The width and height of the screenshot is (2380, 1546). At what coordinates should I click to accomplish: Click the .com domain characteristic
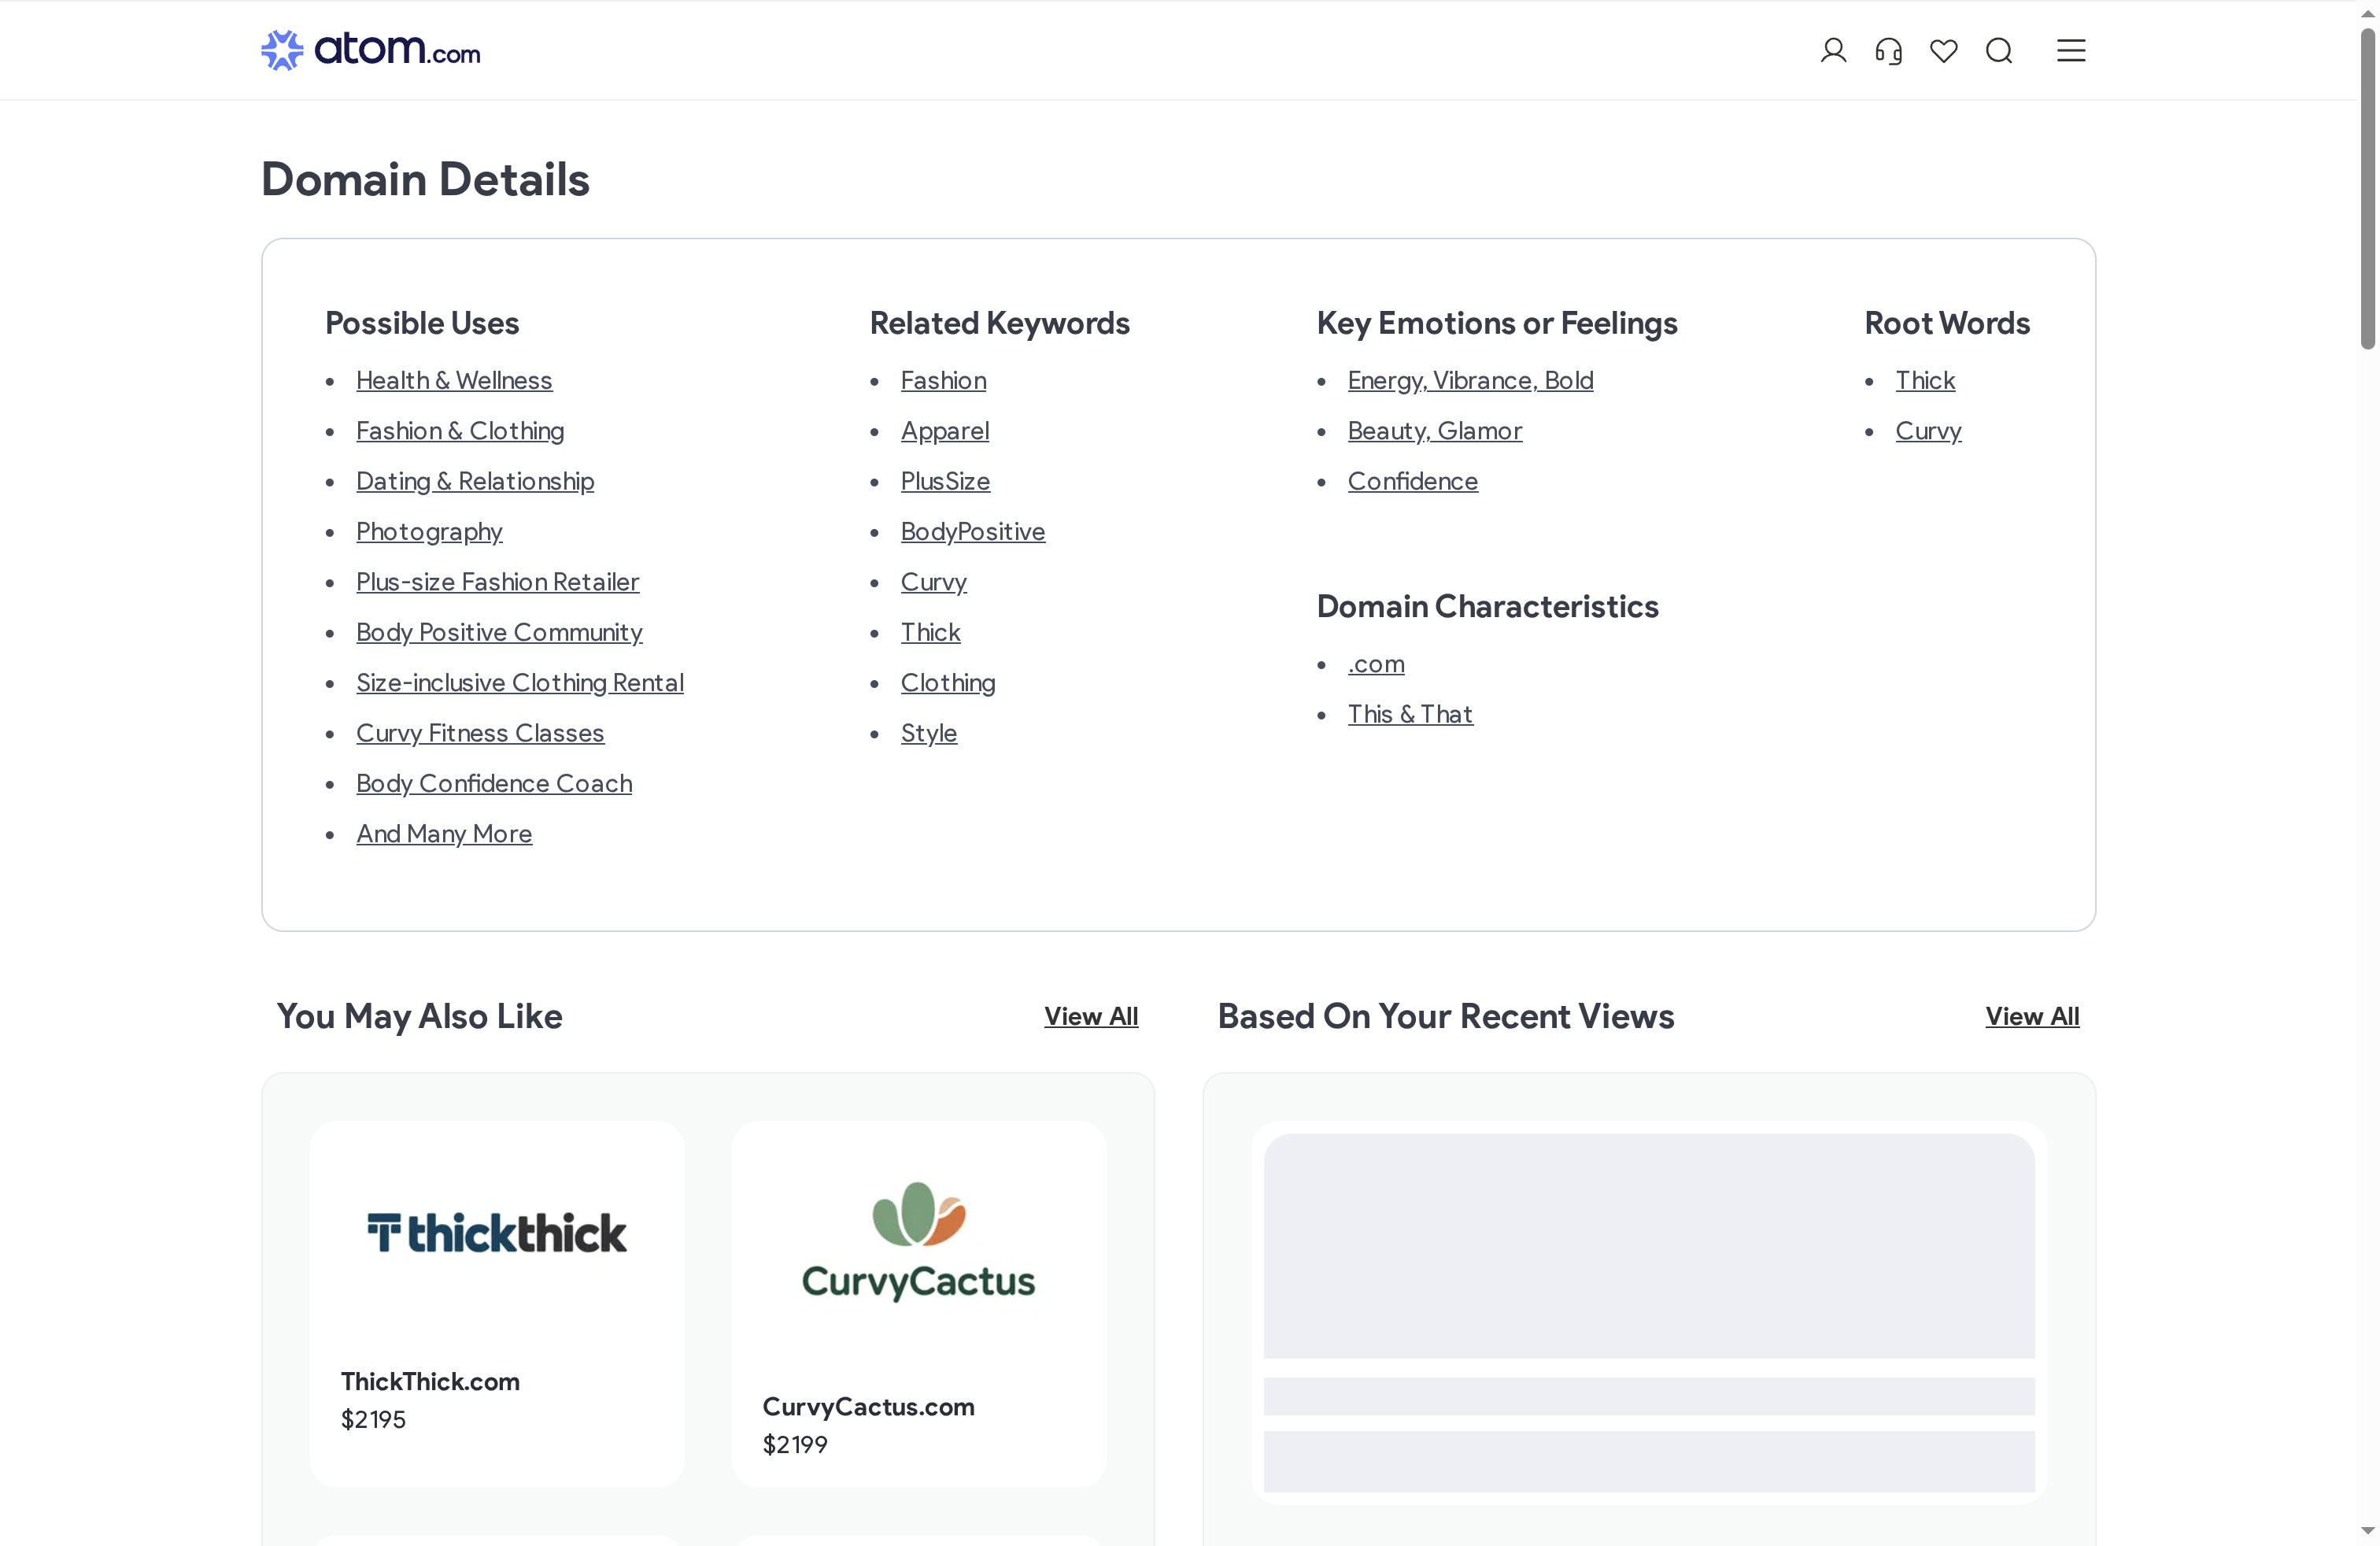[1375, 664]
